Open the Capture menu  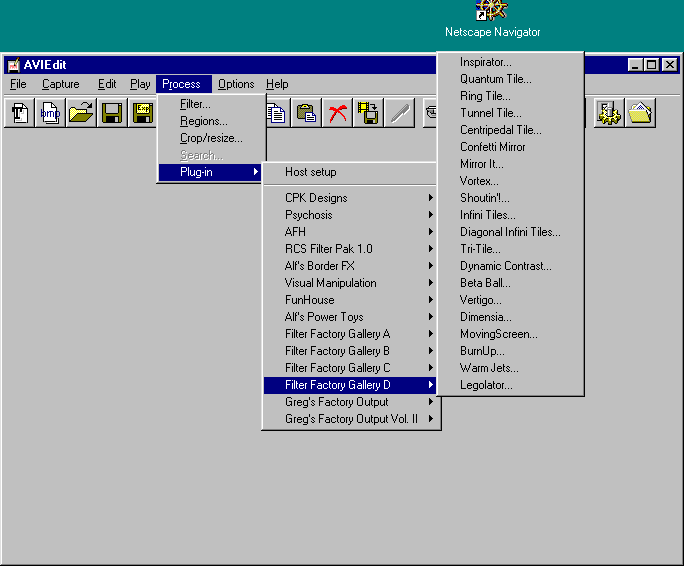(61, 84)
